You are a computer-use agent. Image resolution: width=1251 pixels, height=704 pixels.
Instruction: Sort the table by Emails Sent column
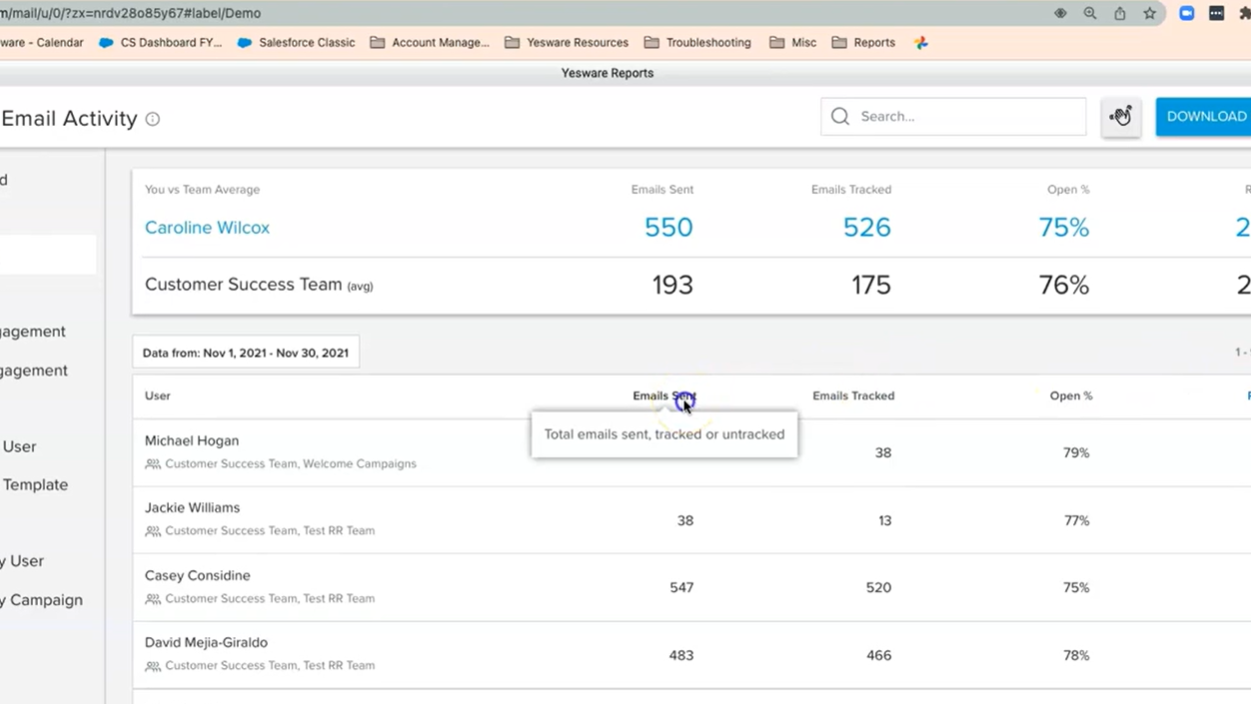point(664,396)
